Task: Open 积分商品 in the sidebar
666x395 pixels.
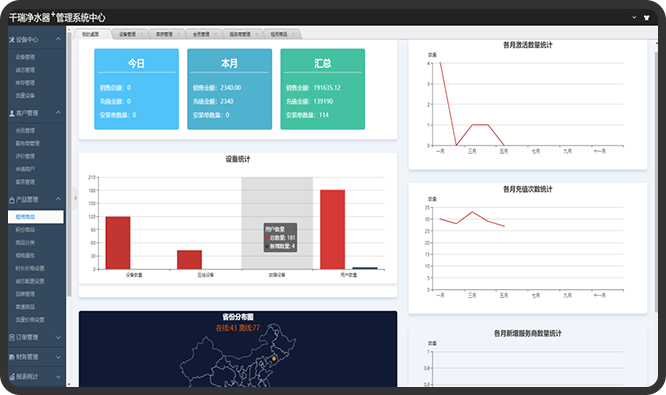Action: [25, 230]
